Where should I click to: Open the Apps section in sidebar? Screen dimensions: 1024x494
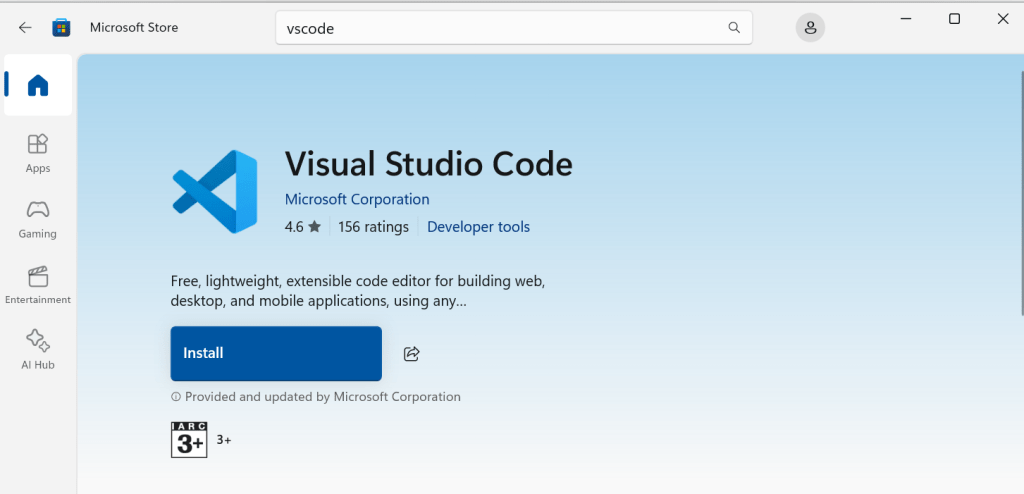pyautogui.click(x=38, y=153)
